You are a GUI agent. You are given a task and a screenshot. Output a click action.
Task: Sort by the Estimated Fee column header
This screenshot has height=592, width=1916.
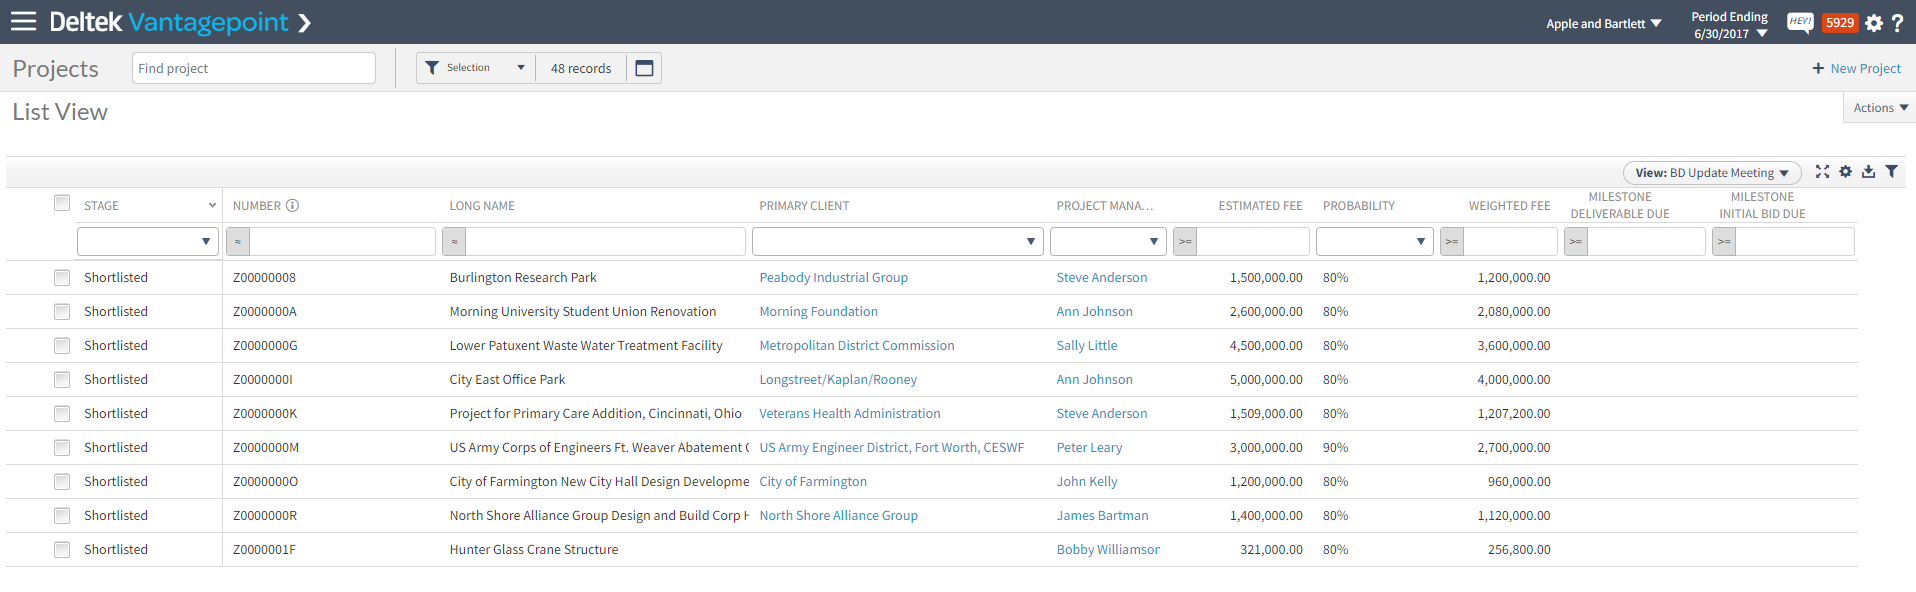[1260, 206]
